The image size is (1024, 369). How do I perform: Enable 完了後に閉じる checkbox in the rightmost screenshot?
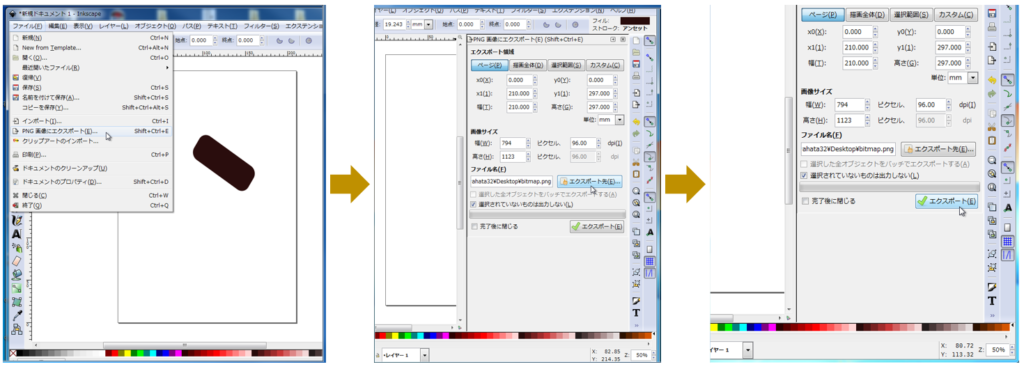click(805, 201)
